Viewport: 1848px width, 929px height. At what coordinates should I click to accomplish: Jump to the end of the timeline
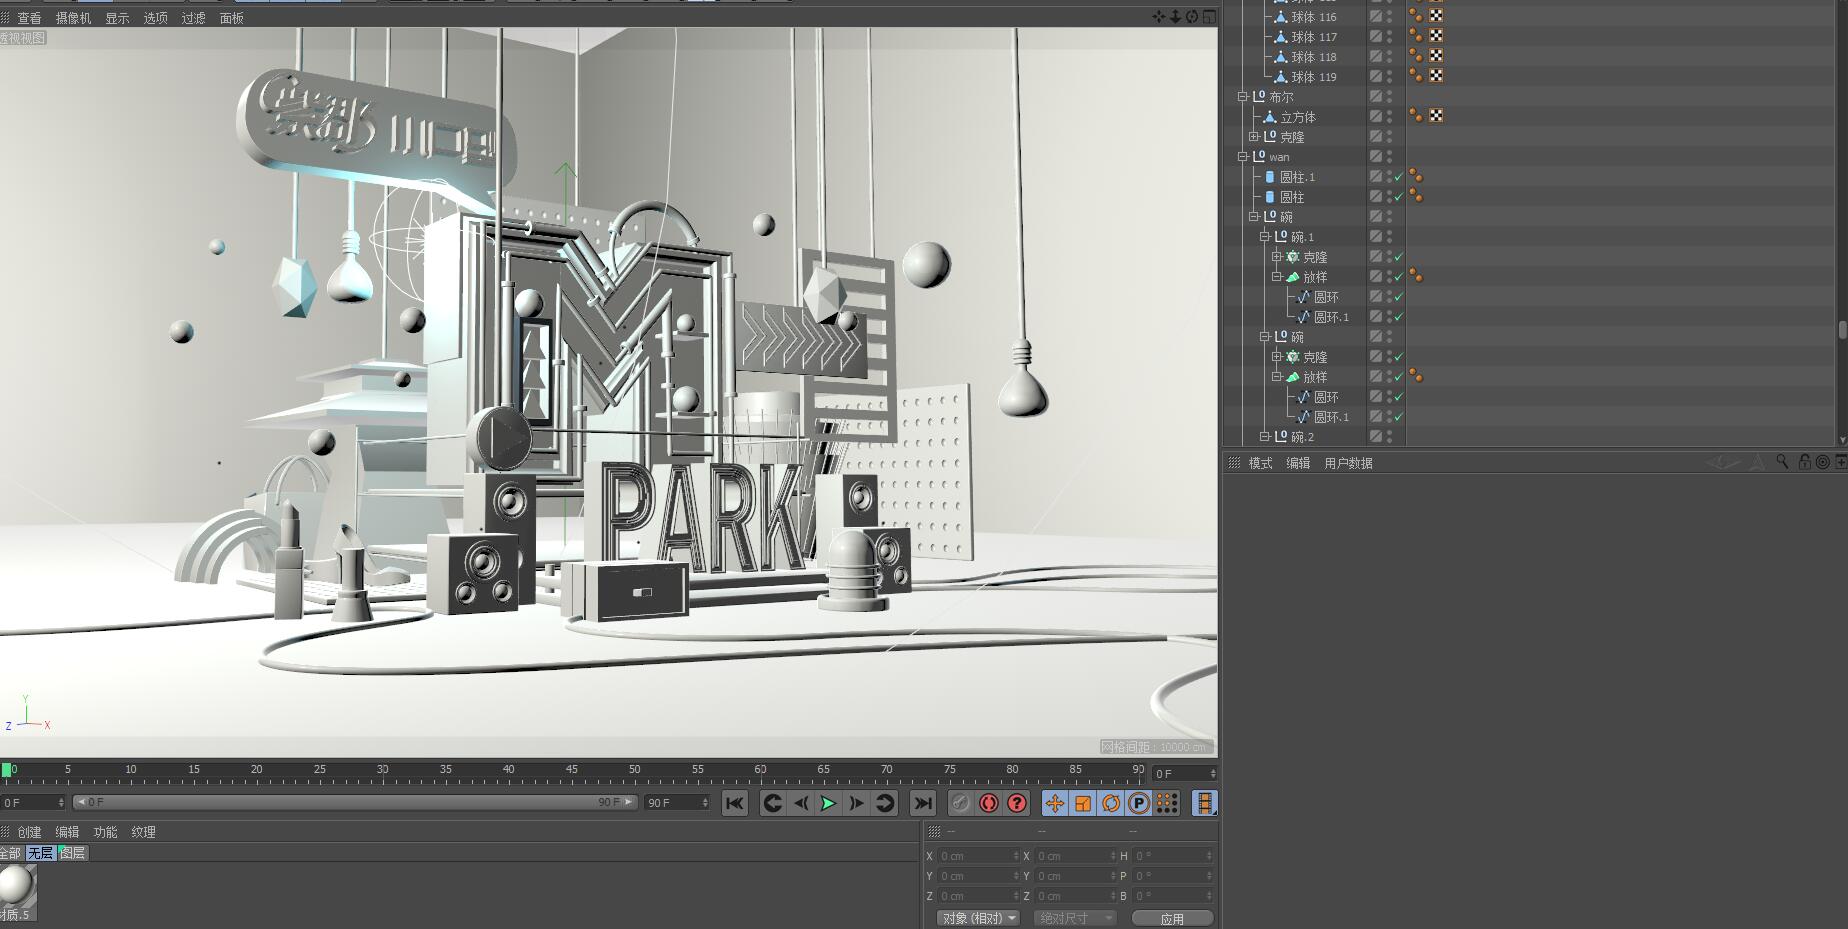tap(922, 803)
